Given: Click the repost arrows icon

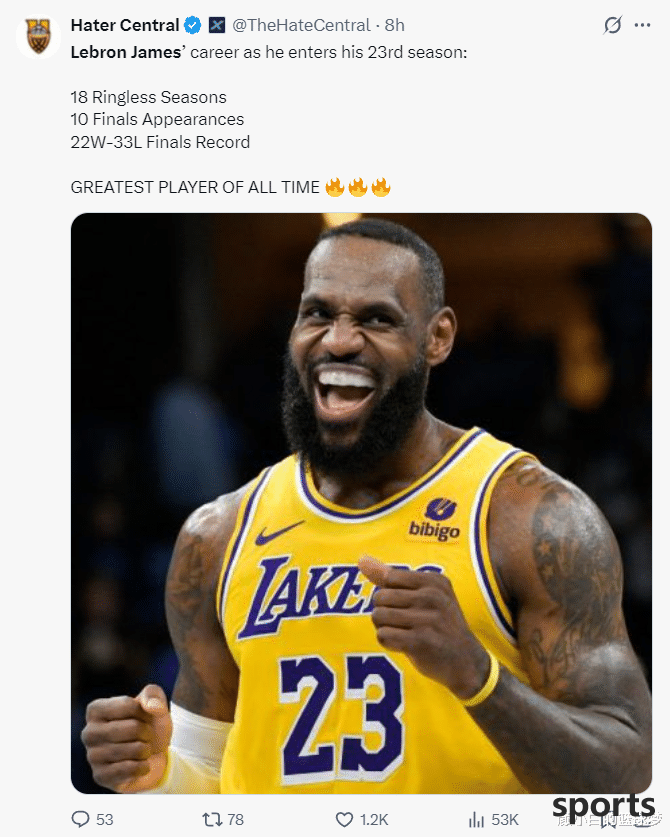Looking at the screenshot, I should coord(212,819).
